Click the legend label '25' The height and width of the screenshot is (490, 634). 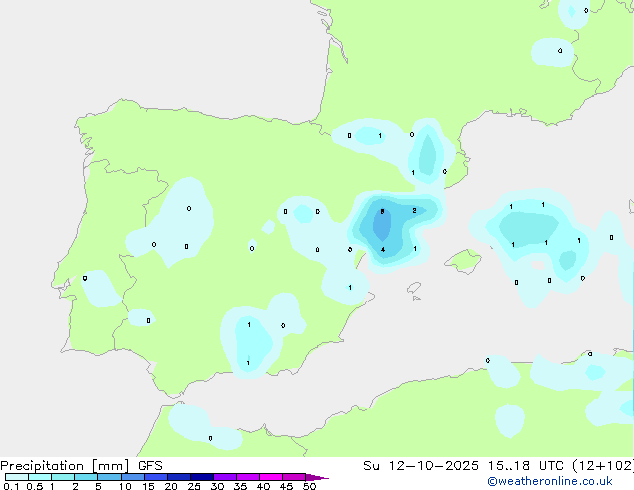tap(194, 486)
